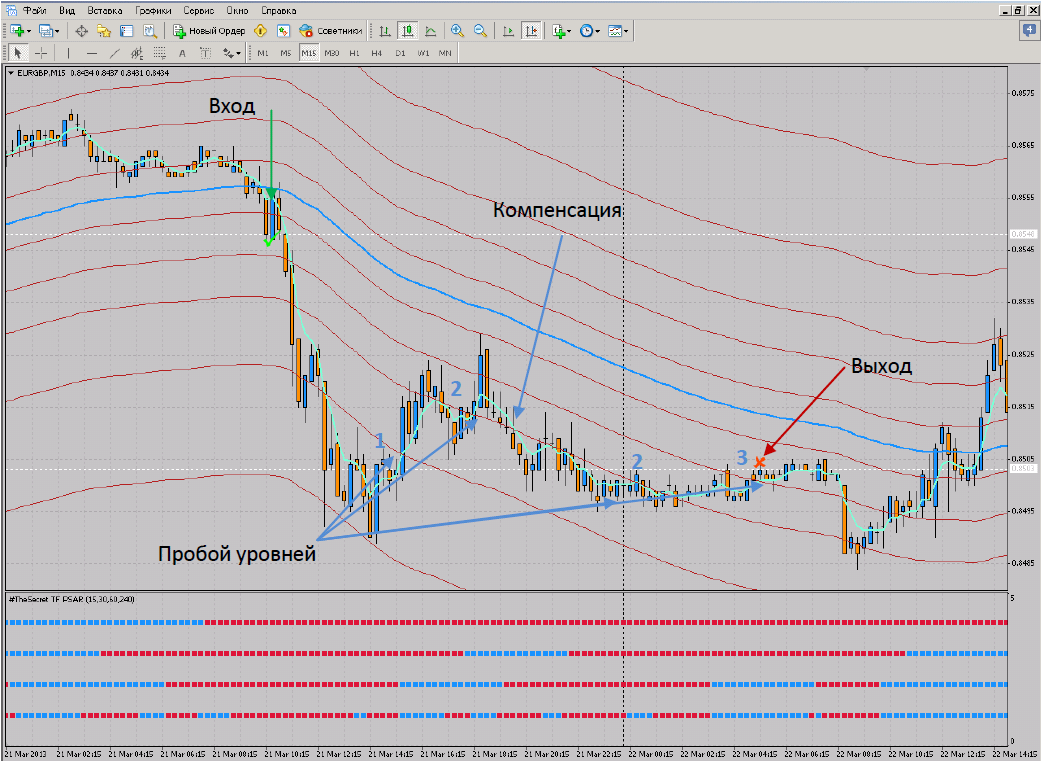Launch MetaEditor with yellow diamond icon
1041x761 pixels.
[261, 31]
